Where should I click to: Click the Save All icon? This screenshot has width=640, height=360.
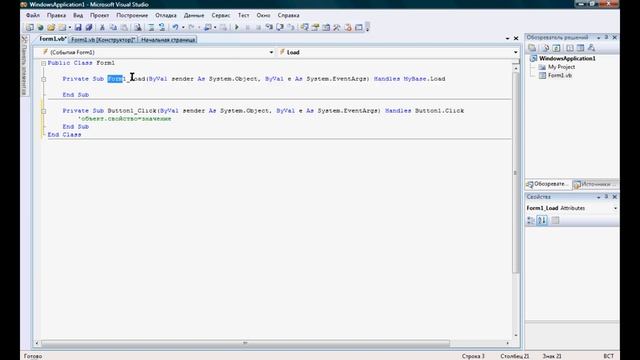(x=89, y=27)
